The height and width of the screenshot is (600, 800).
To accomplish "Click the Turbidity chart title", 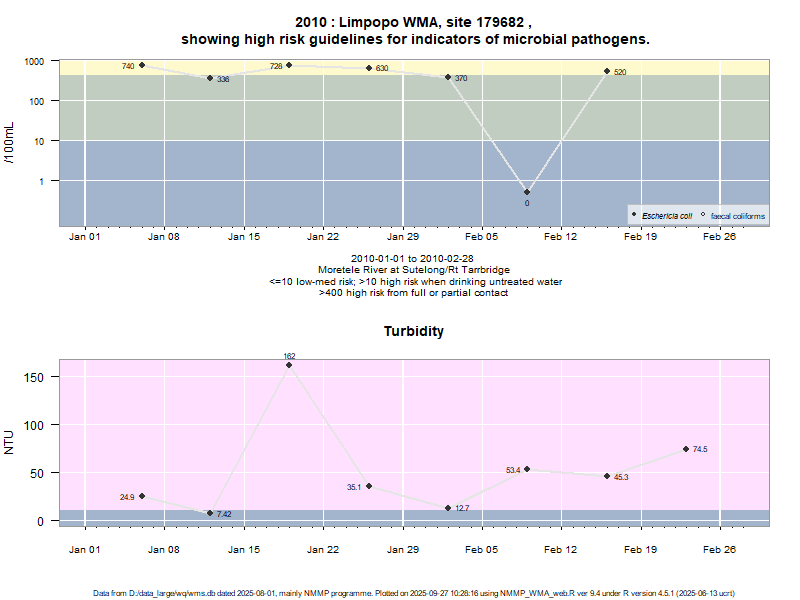I will click(x=414, y=331).
